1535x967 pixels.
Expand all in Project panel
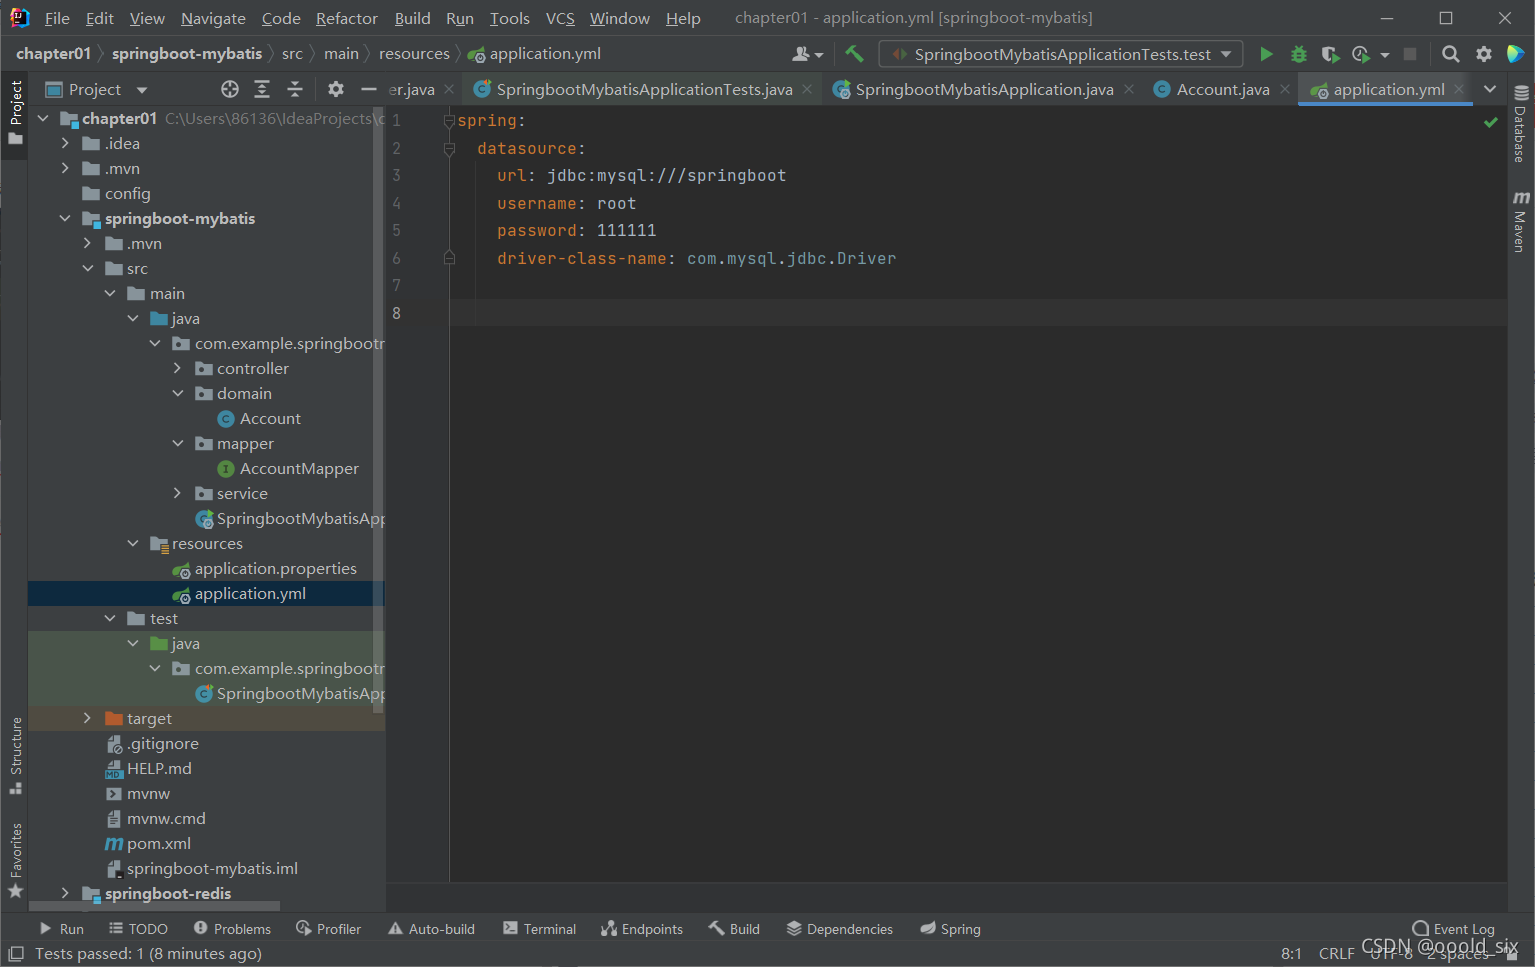[x=262, y=89]
